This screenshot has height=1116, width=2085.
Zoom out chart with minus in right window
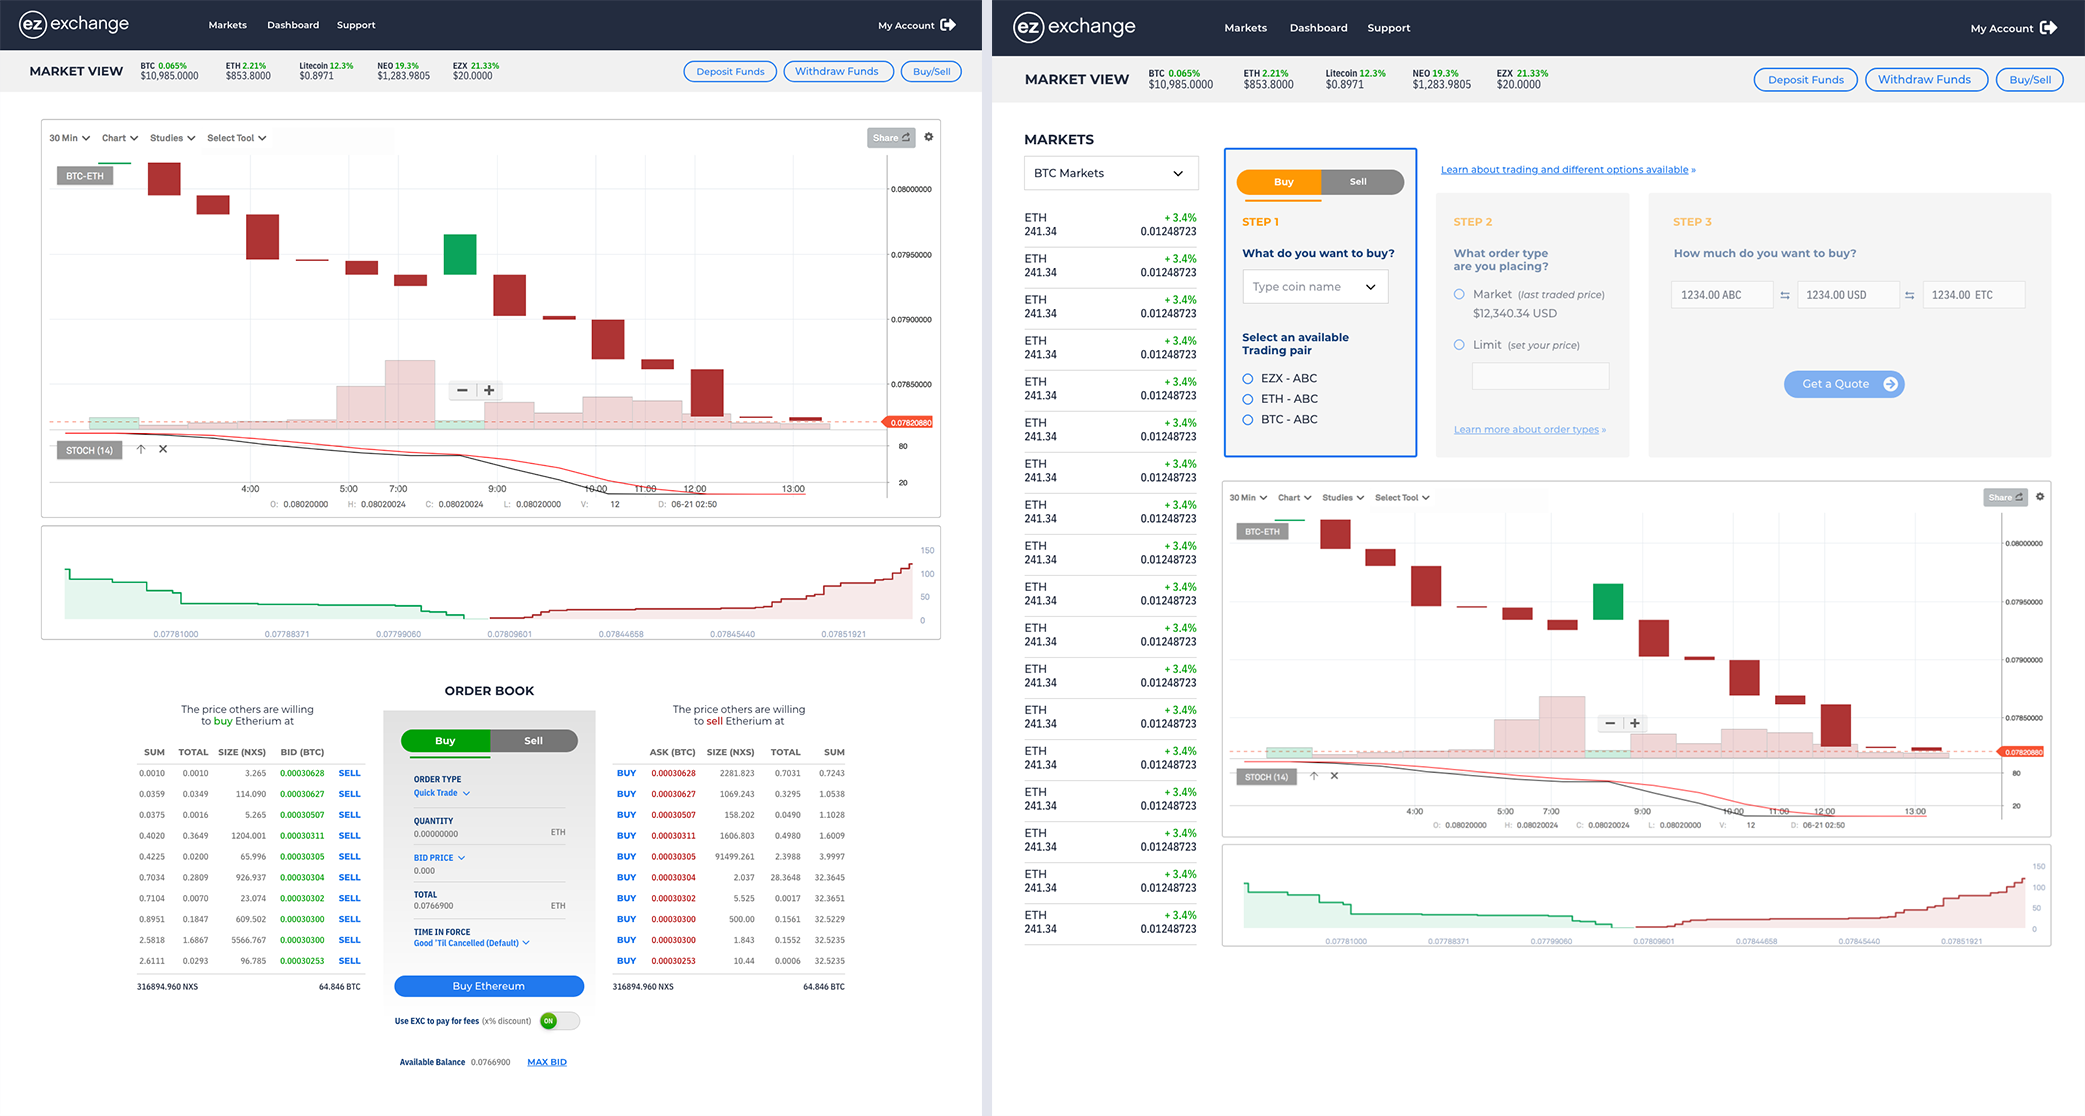click(1610, 723)
